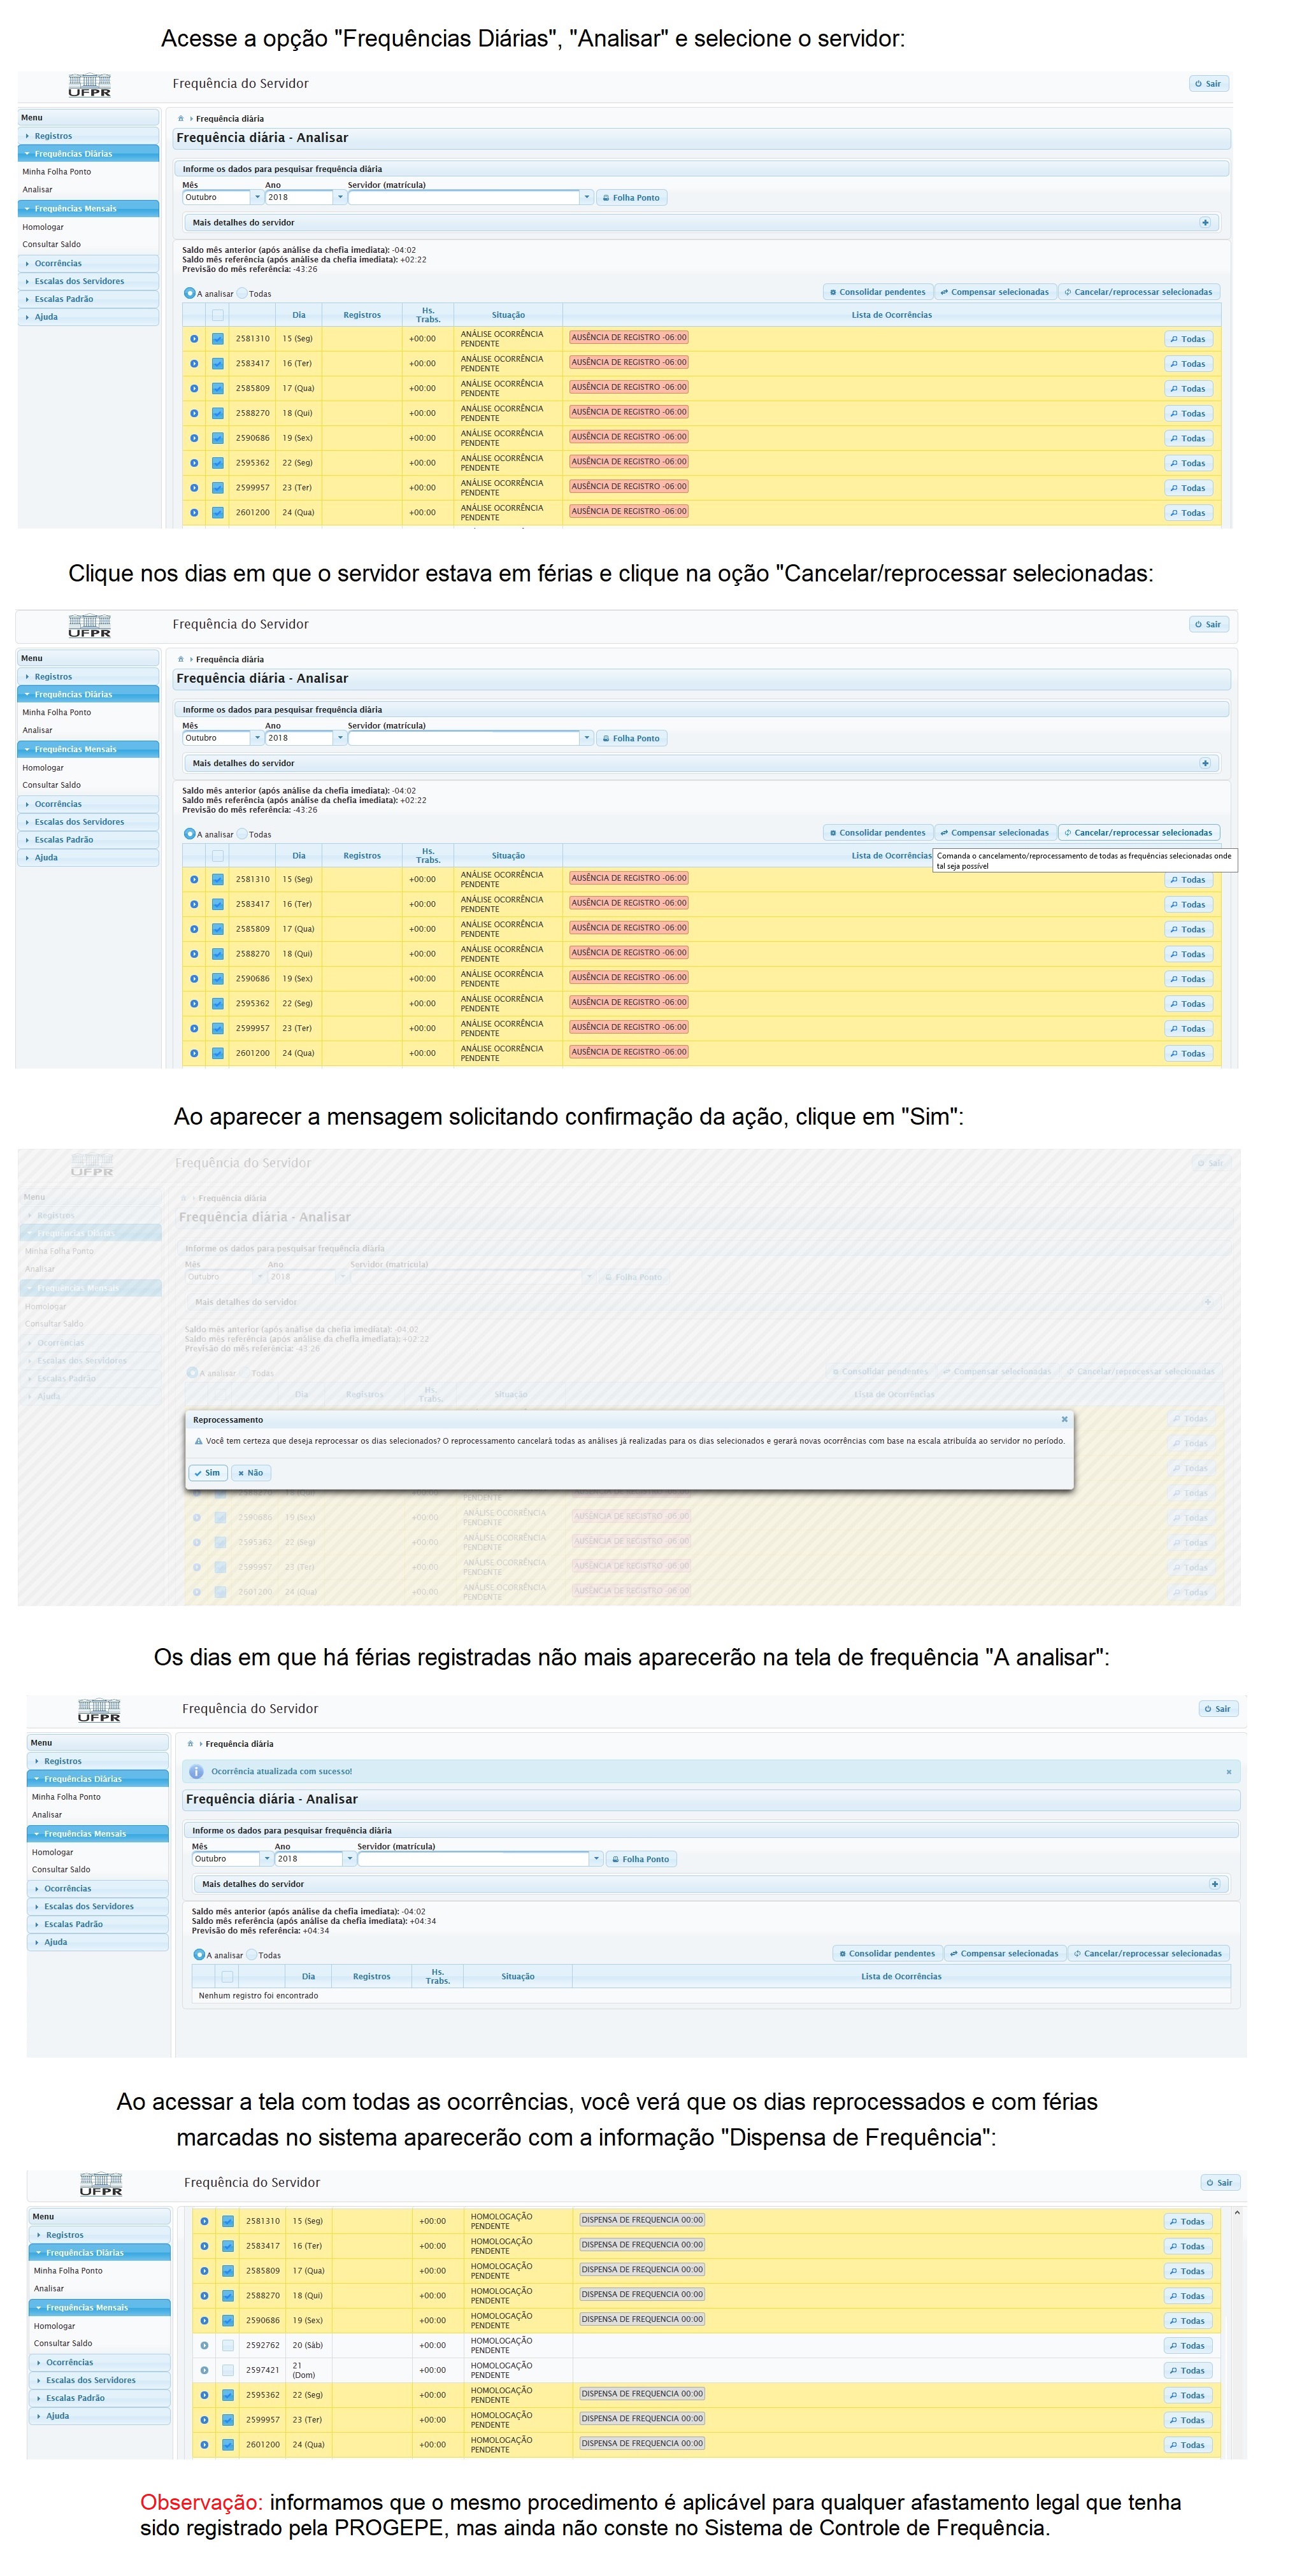Viewport: 1302px width, 2576px height.
Task: Open Todas on 17 (Qua) DISPENSA DE FREQUENCIA row
Action: (1187, 2271)
